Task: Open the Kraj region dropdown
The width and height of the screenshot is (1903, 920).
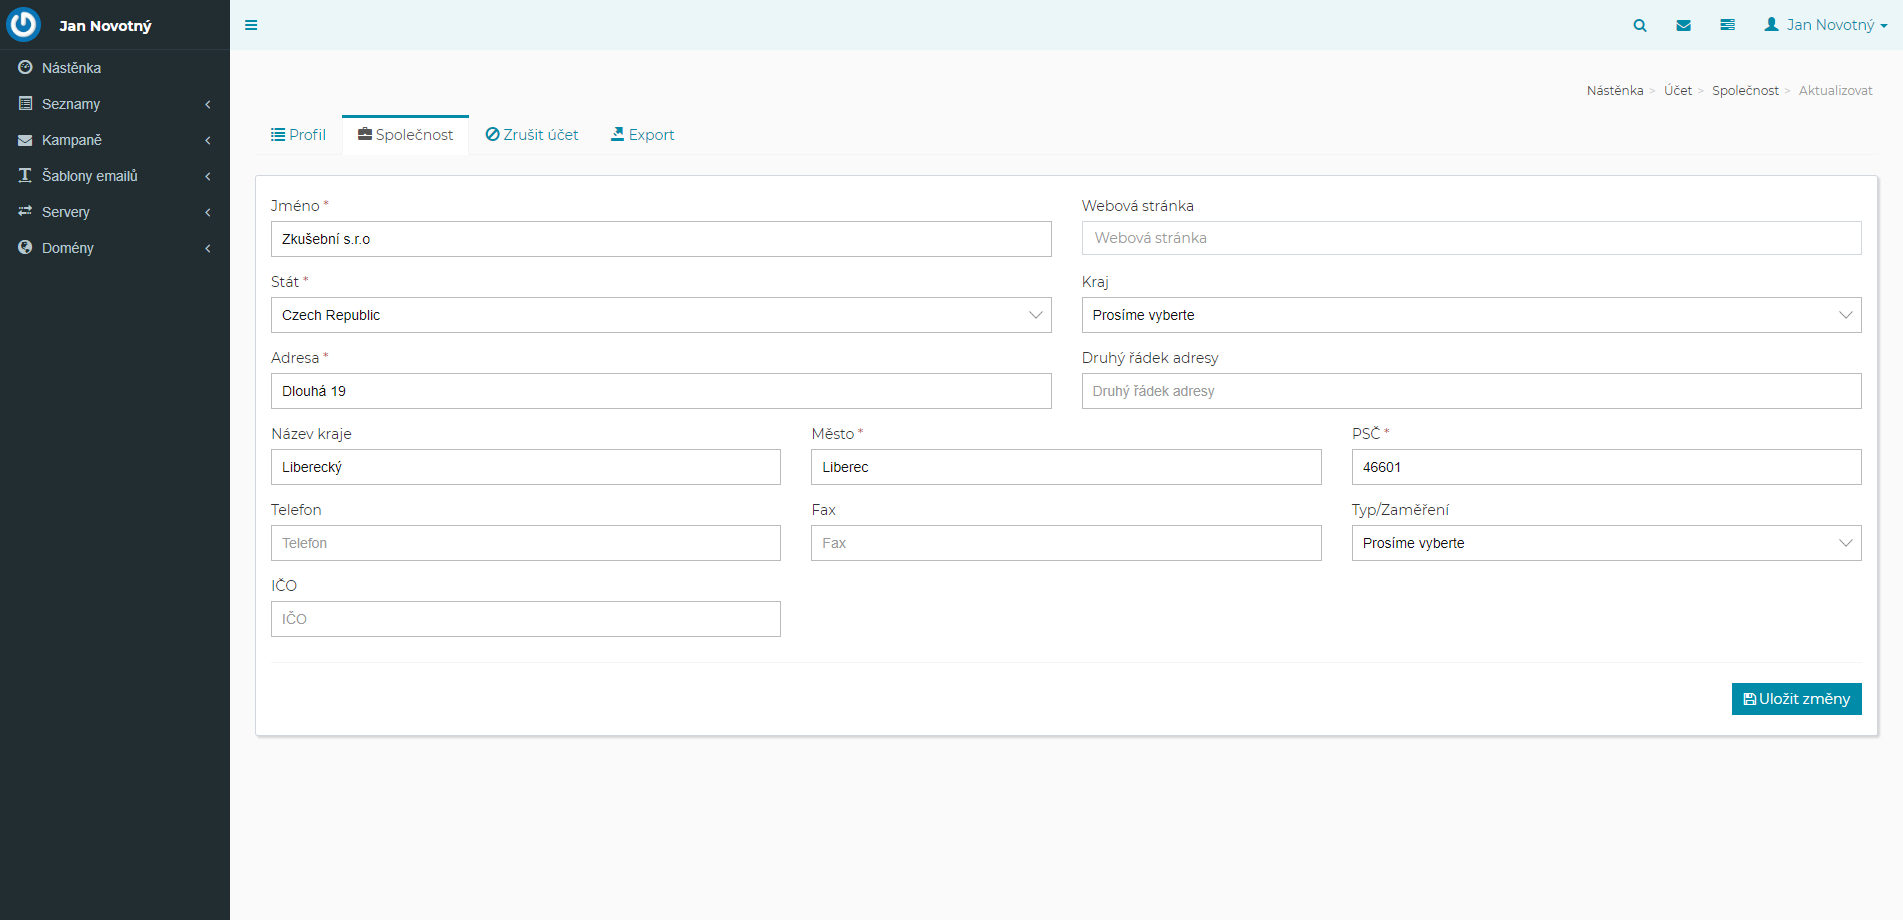Action: click(1471, 315)
